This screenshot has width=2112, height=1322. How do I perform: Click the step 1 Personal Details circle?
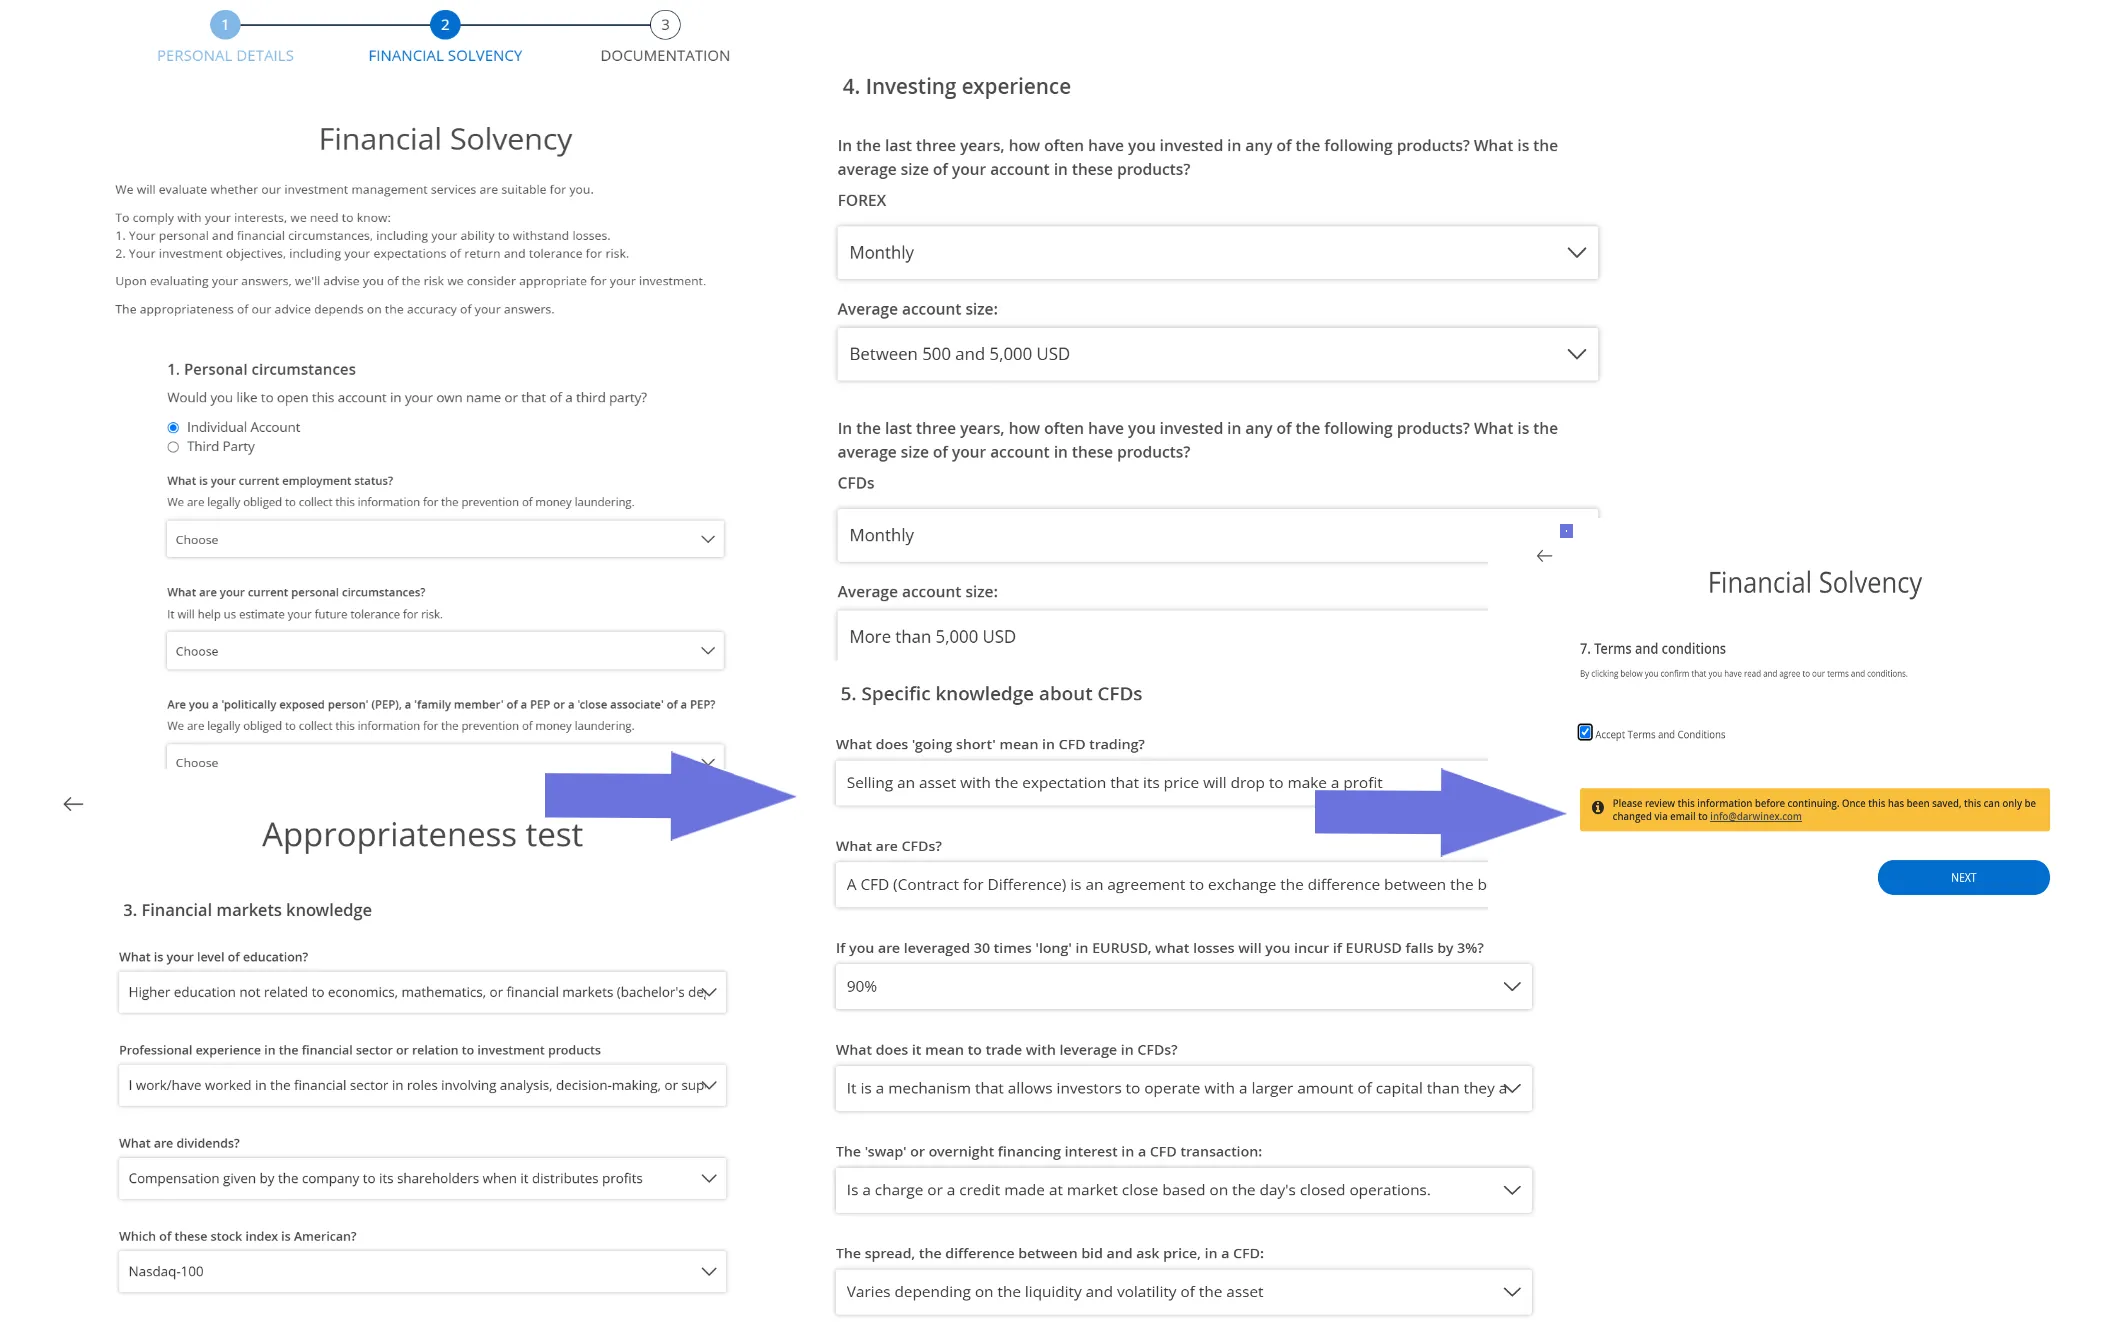point(225,25)
